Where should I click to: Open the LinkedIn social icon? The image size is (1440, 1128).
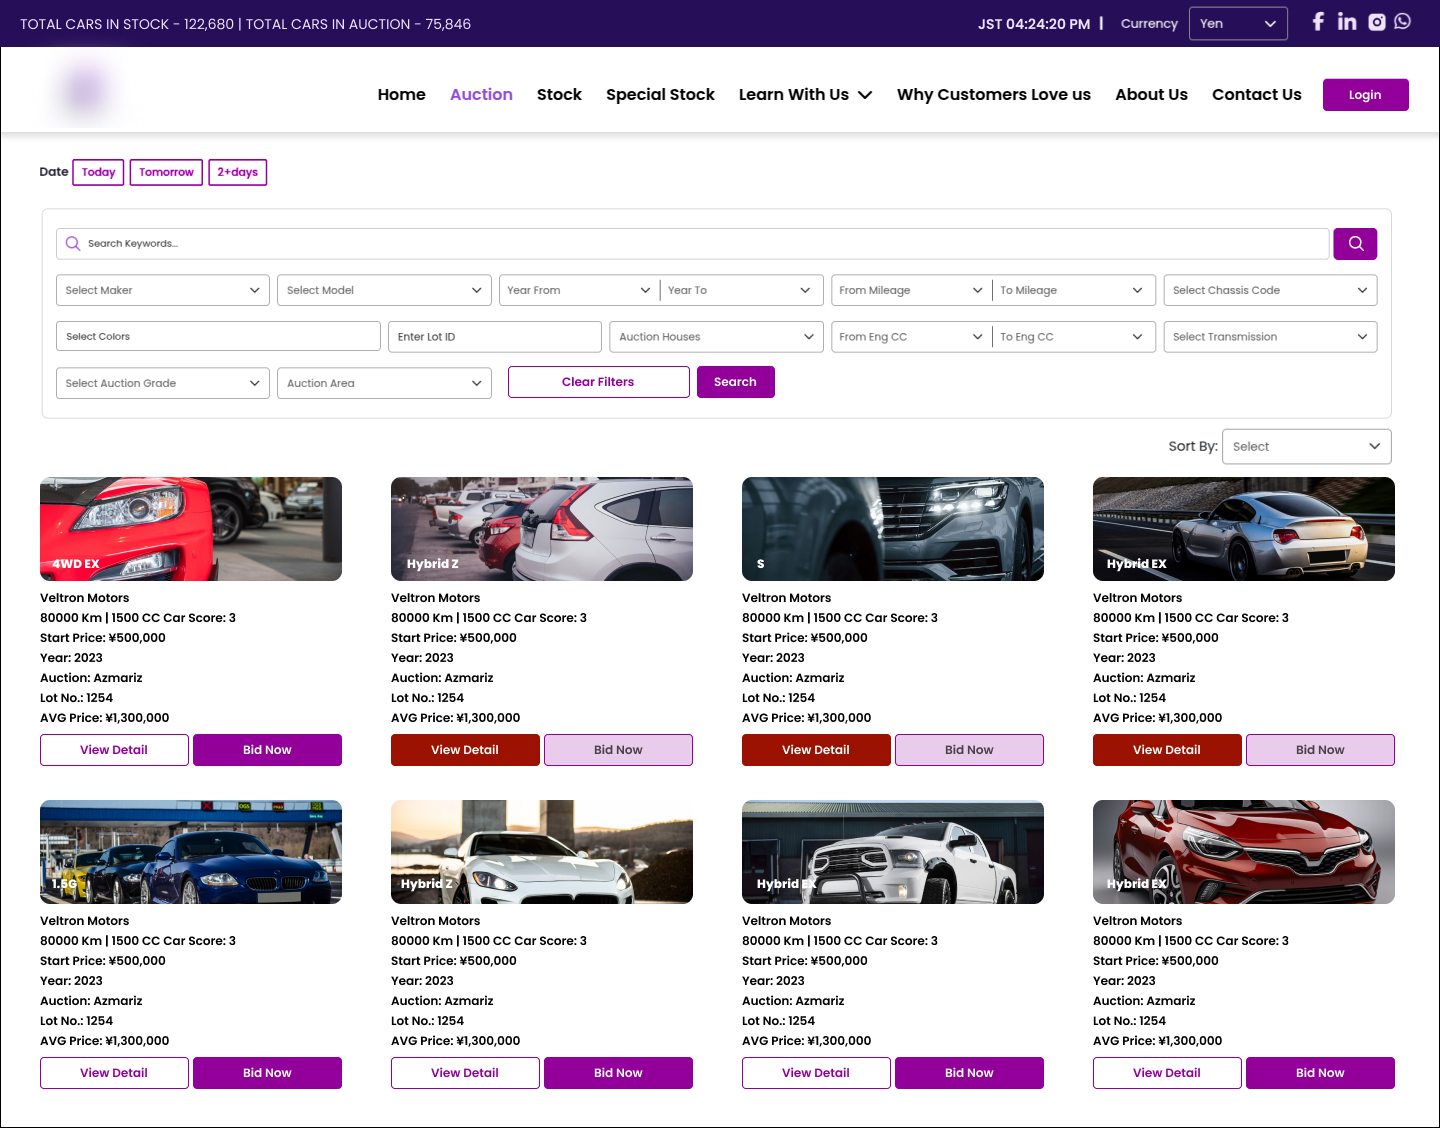tap(1347, 22)
